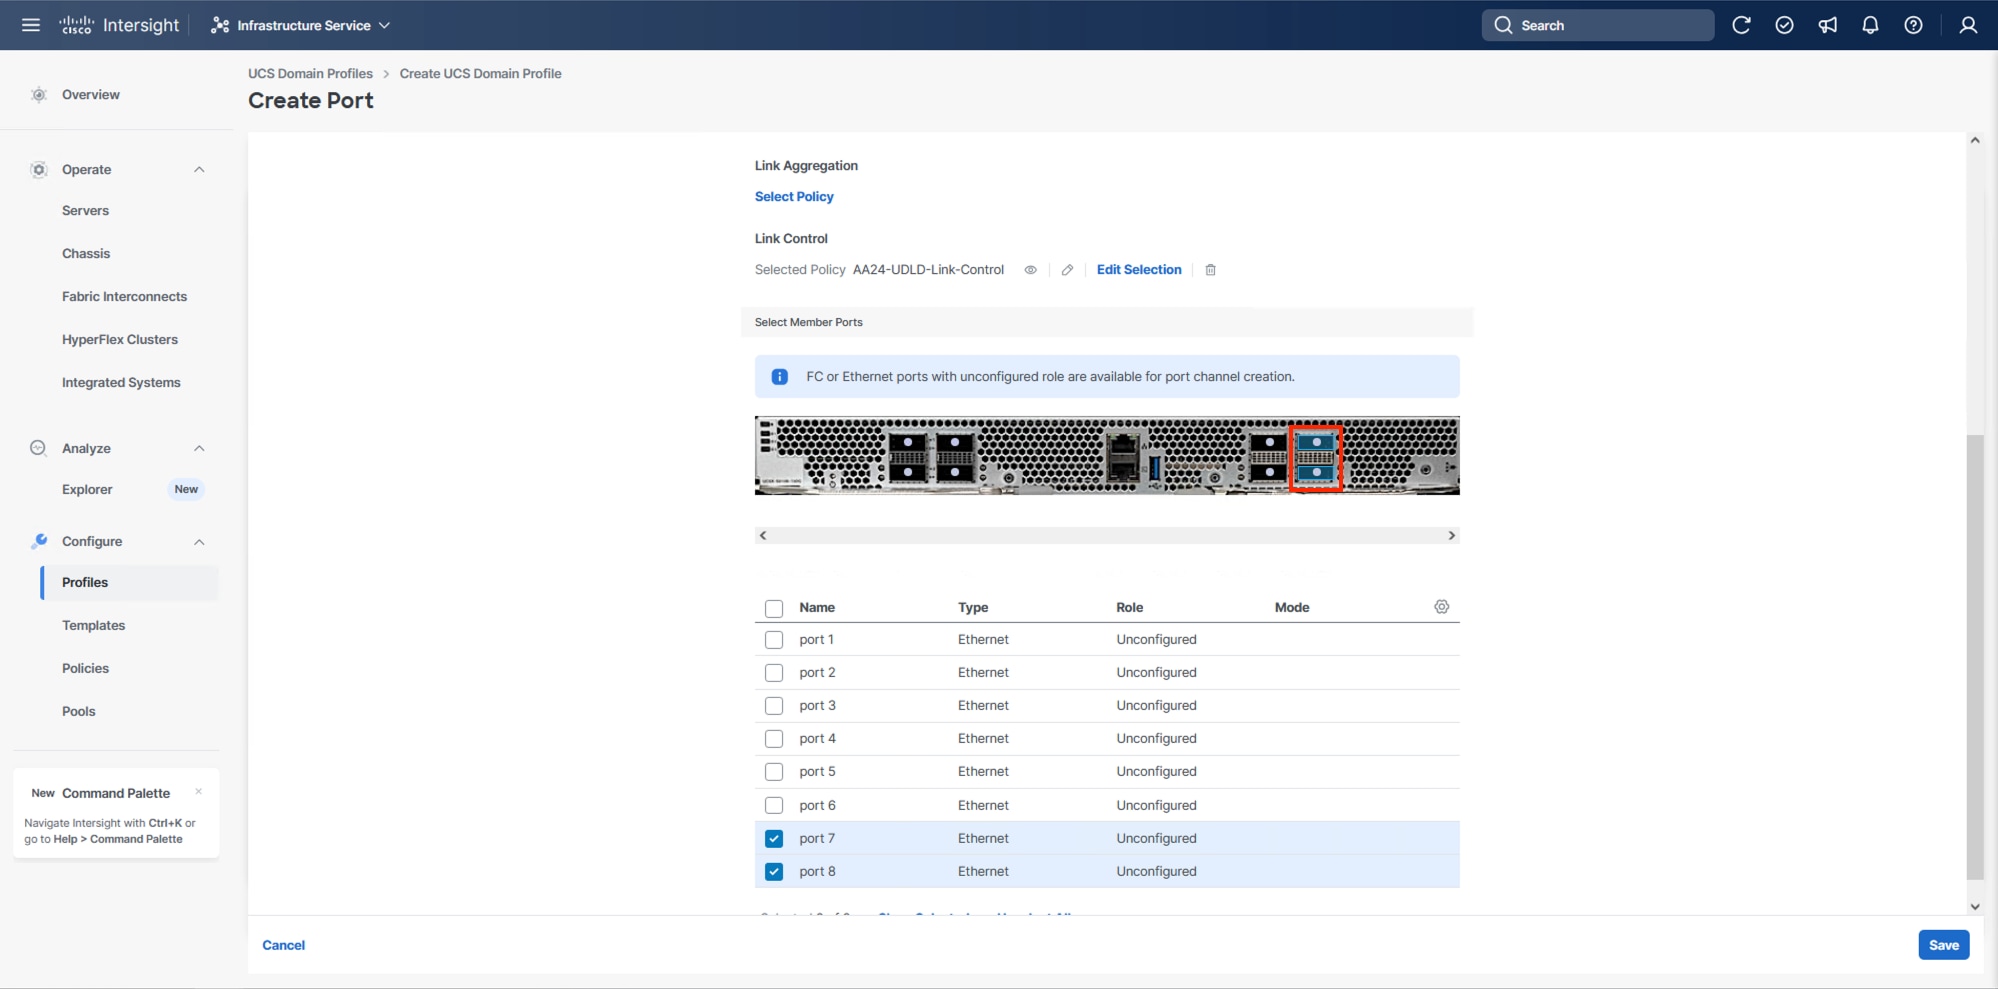Save the port configuration
The height and width of the screenshot is (989, 1998).
pyautogui.click(x=1943, y=944)
